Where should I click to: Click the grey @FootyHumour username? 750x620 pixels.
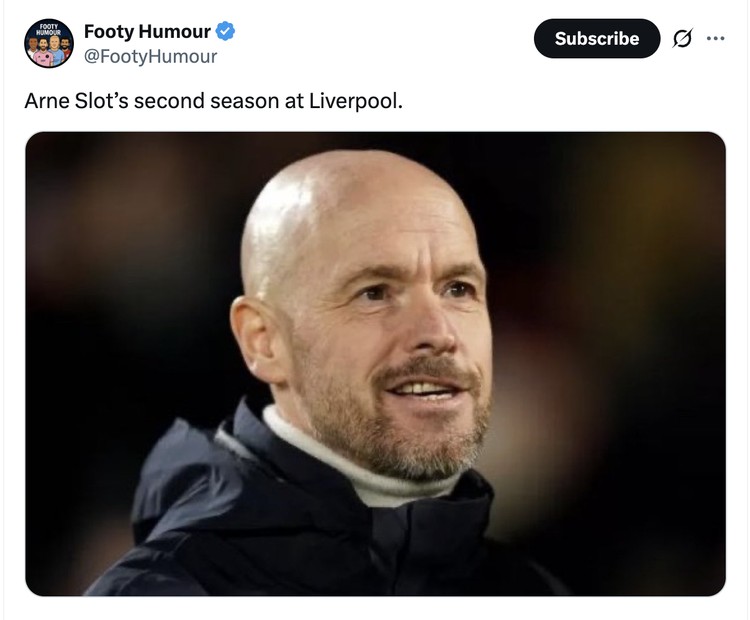coord(150,56)
